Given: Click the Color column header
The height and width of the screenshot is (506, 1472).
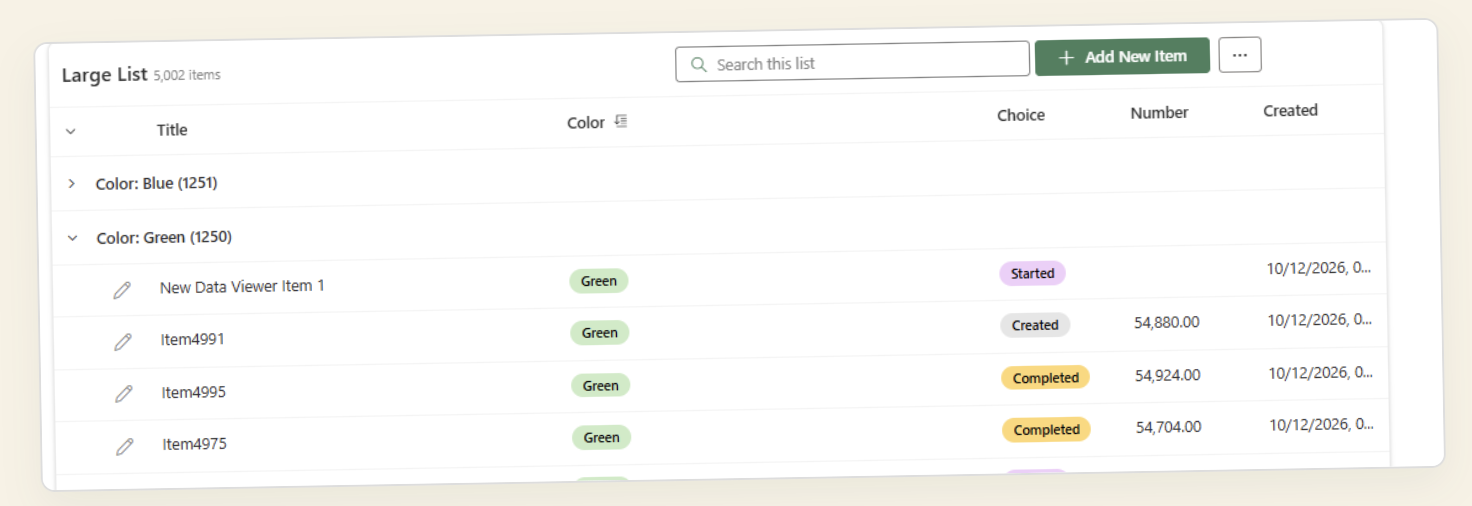Looking at the screenshot, I should [x=586, y=122].
